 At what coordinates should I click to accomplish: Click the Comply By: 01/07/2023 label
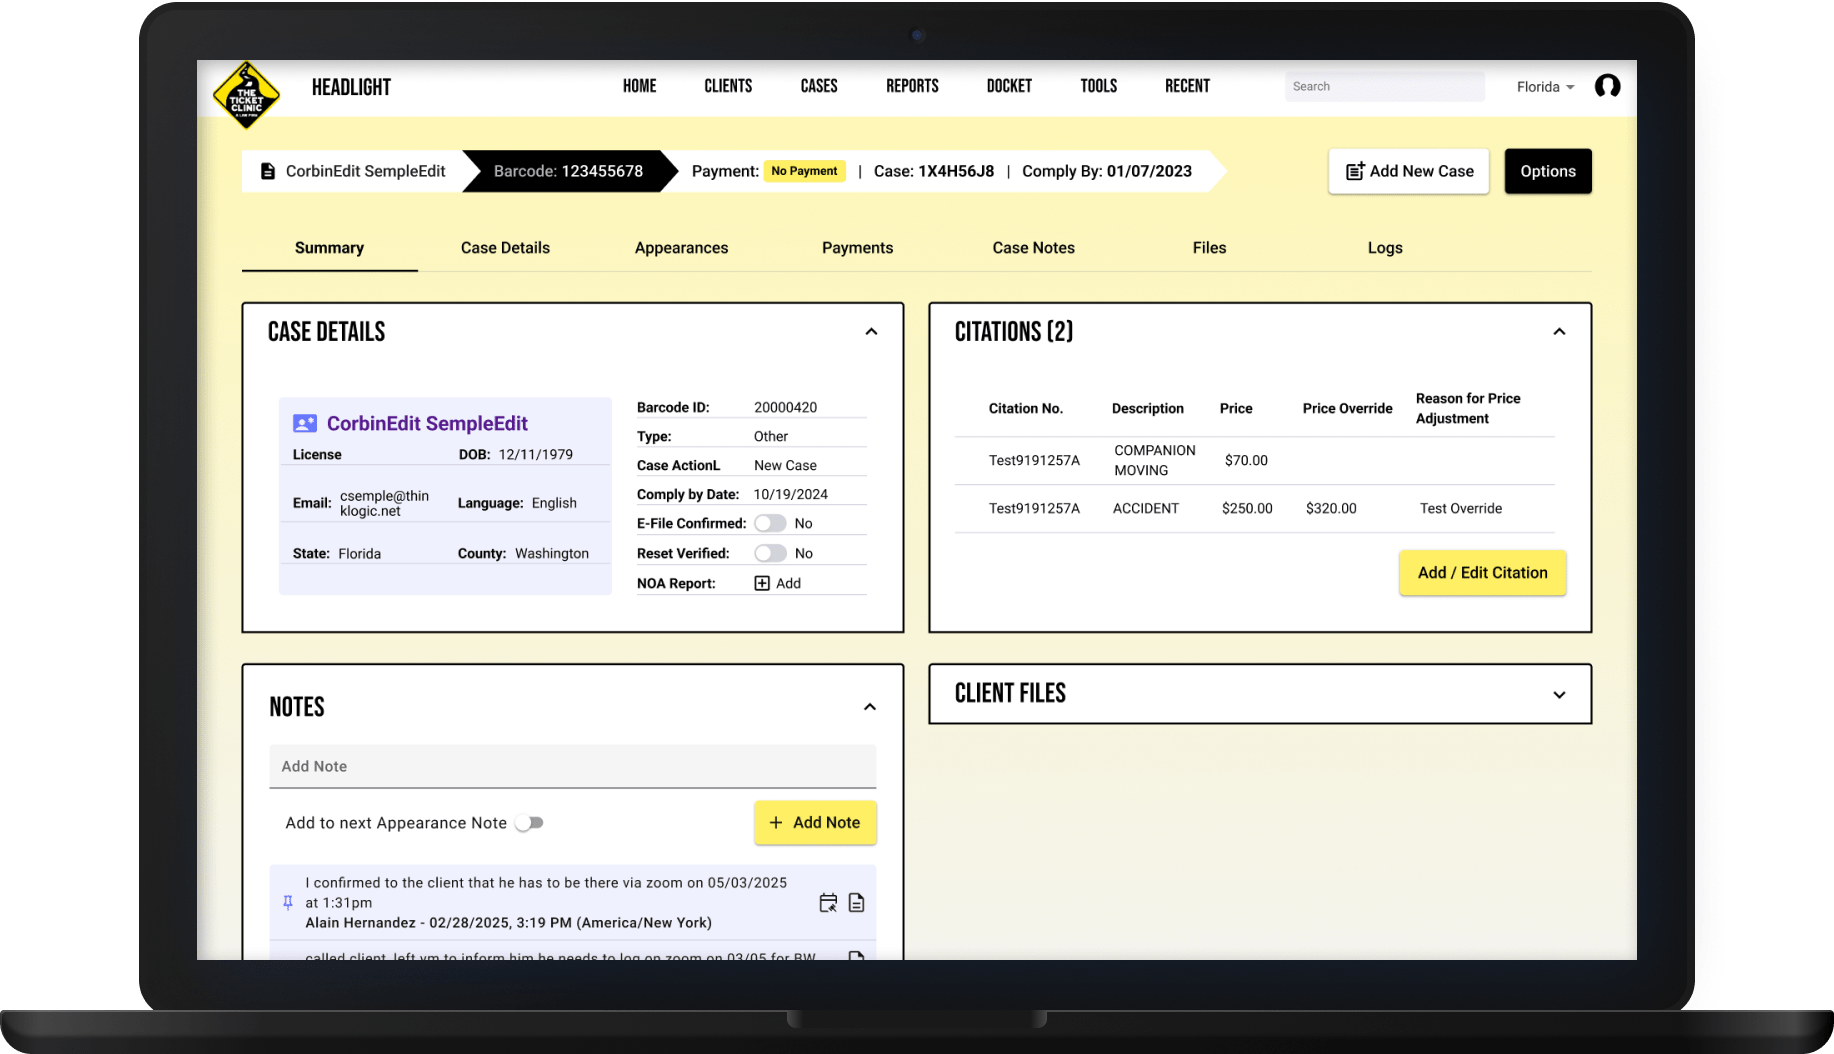click(1107, 171)
